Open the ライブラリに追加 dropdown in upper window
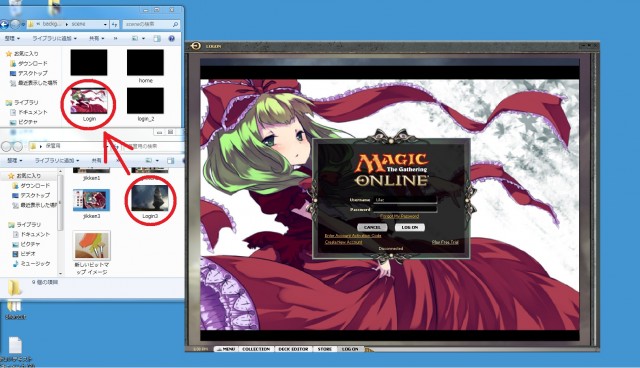 [54, 38]
